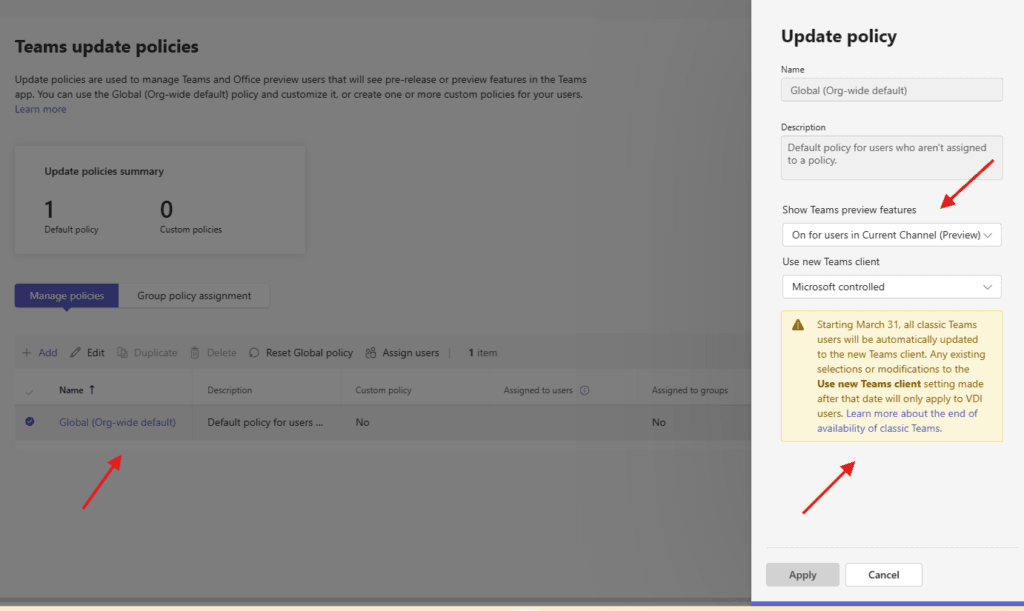
Task: Click the Cancel button
Action: click(883, 575)
